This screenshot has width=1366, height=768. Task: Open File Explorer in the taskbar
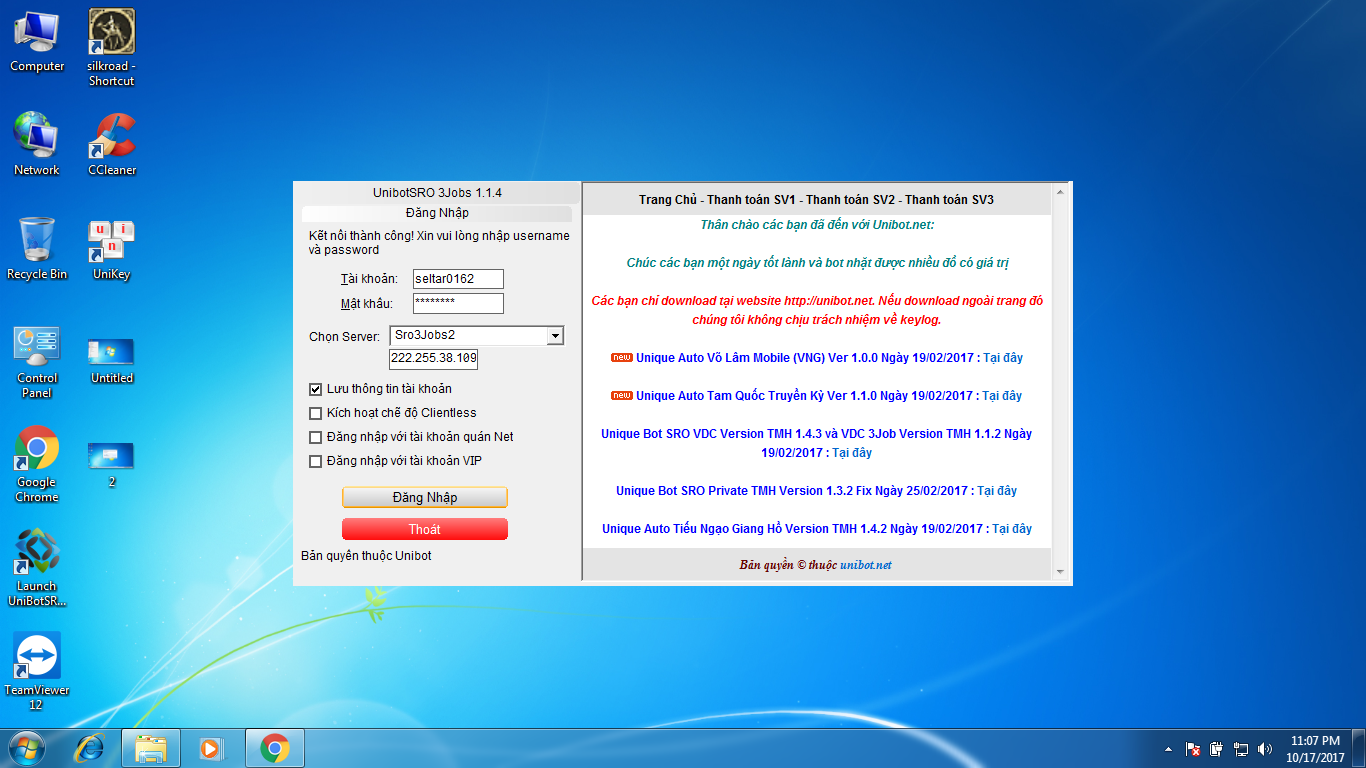pos(151,747)
